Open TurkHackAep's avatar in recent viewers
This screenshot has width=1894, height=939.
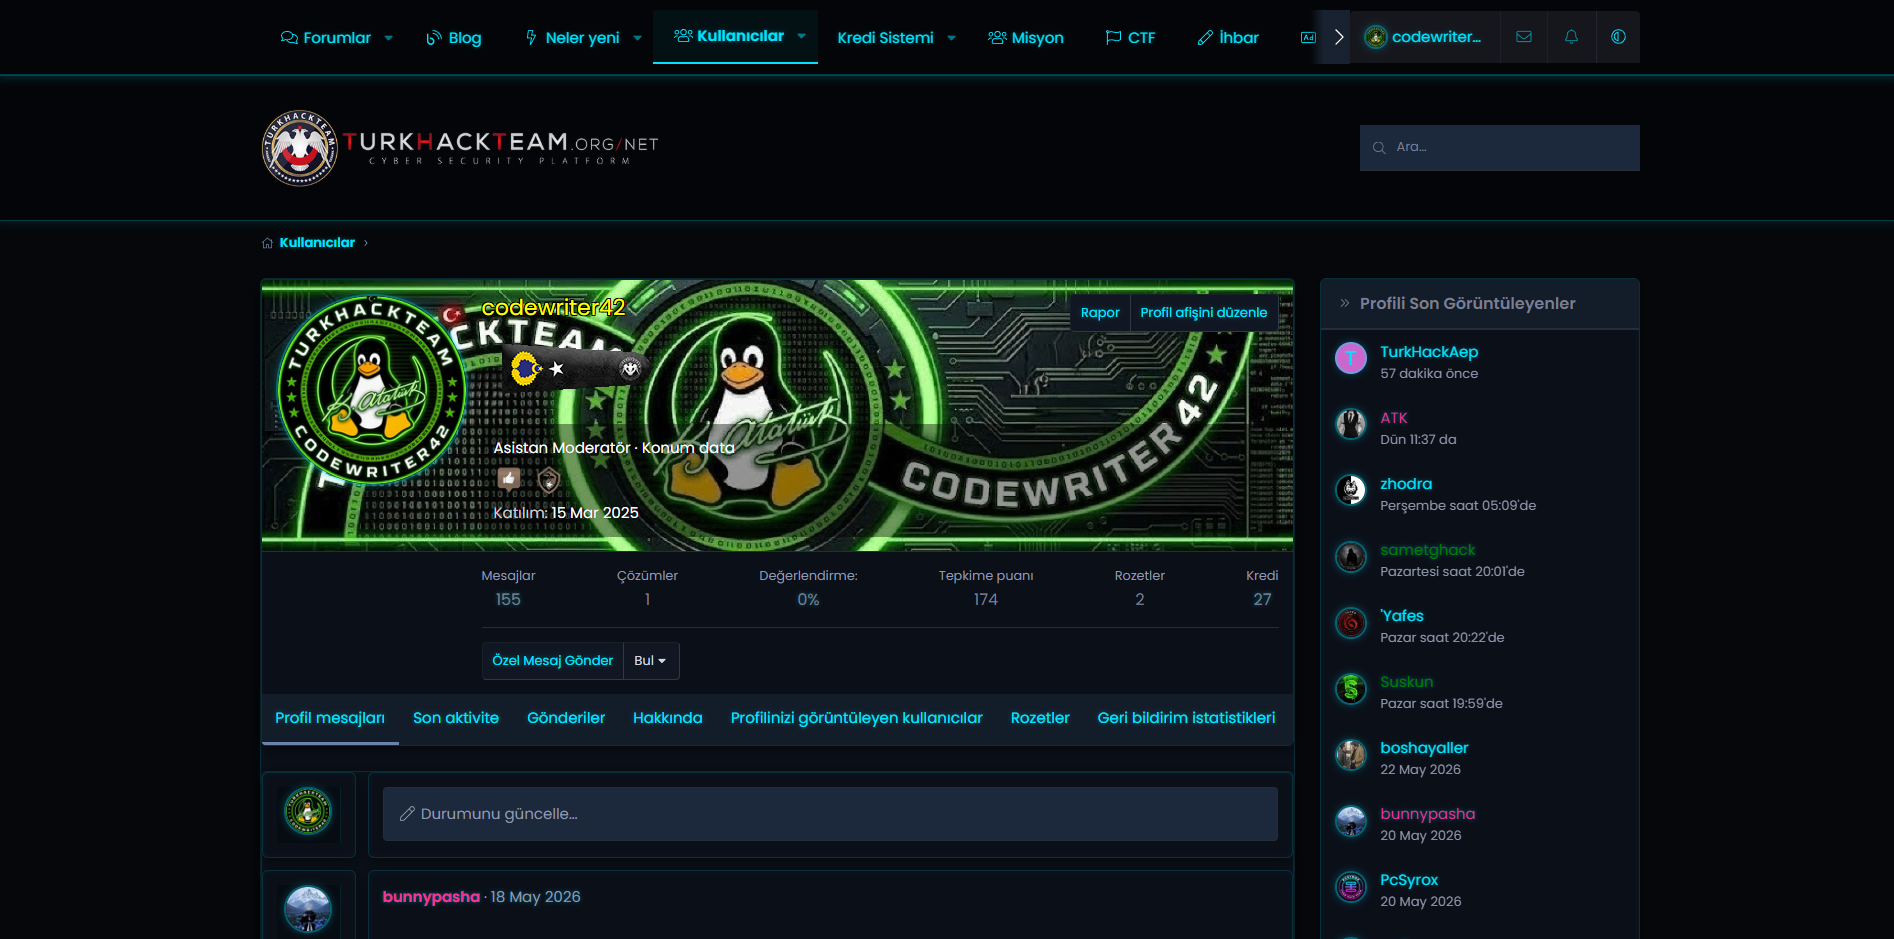(1351, 358)
